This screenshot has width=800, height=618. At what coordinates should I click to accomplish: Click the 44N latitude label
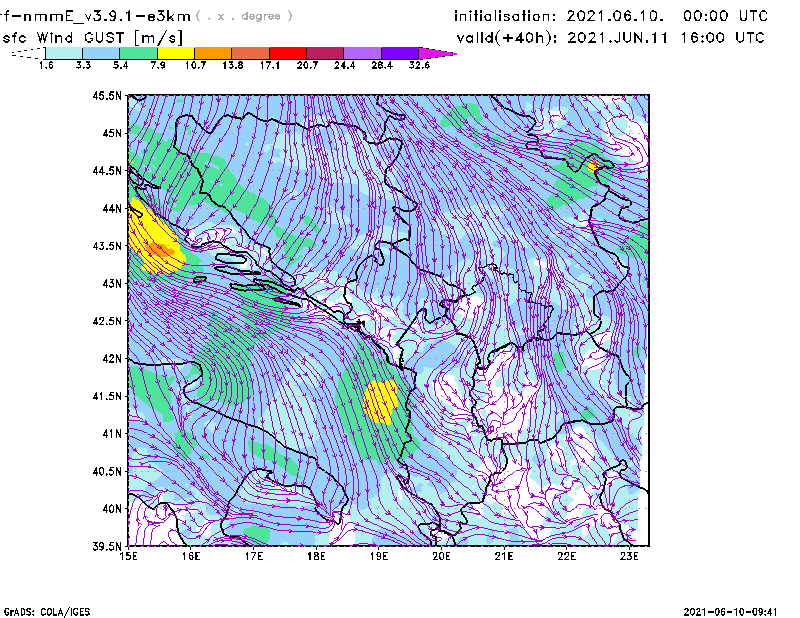[112, 208]
